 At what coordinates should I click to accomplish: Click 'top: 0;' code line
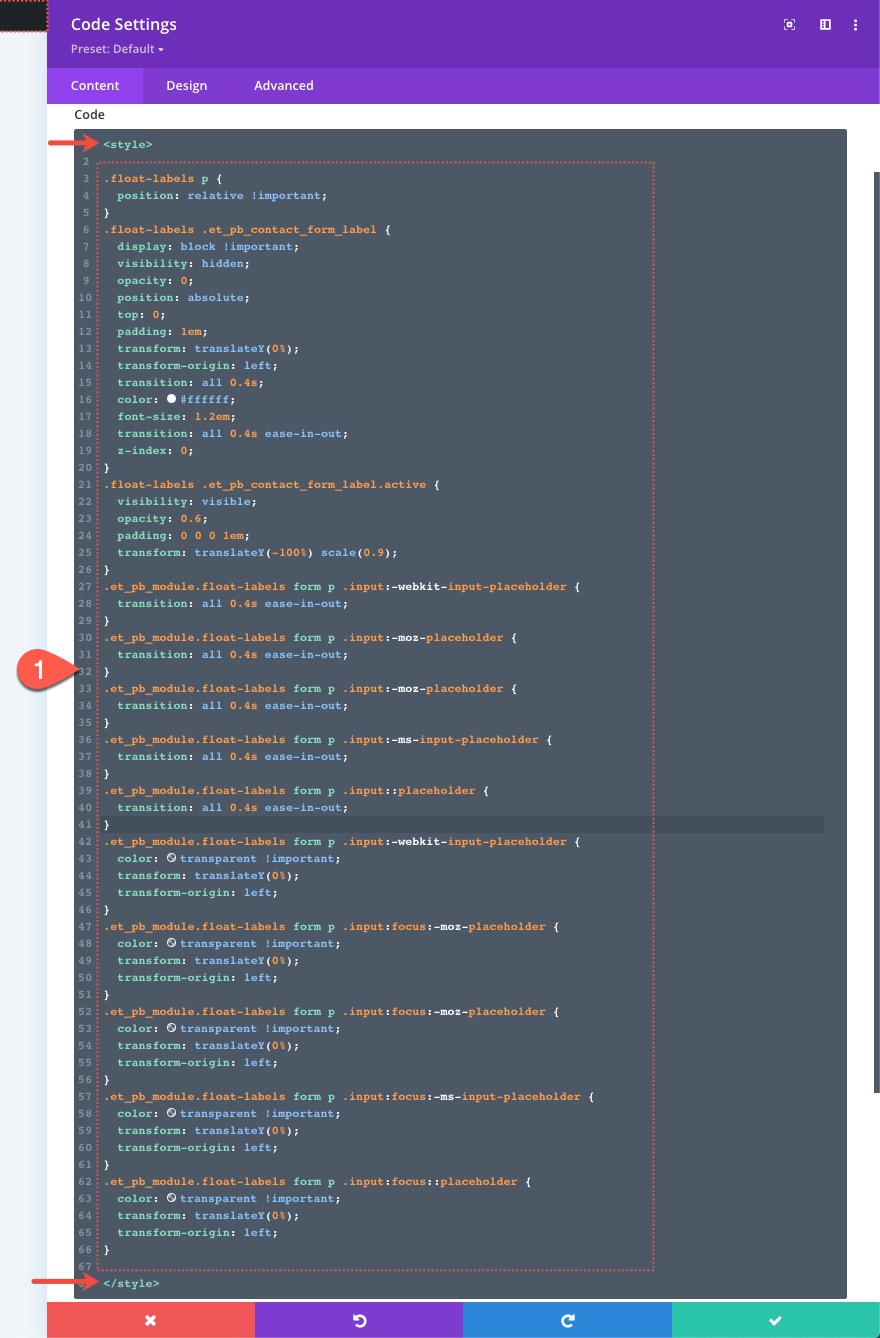click(x=141, y=314)
